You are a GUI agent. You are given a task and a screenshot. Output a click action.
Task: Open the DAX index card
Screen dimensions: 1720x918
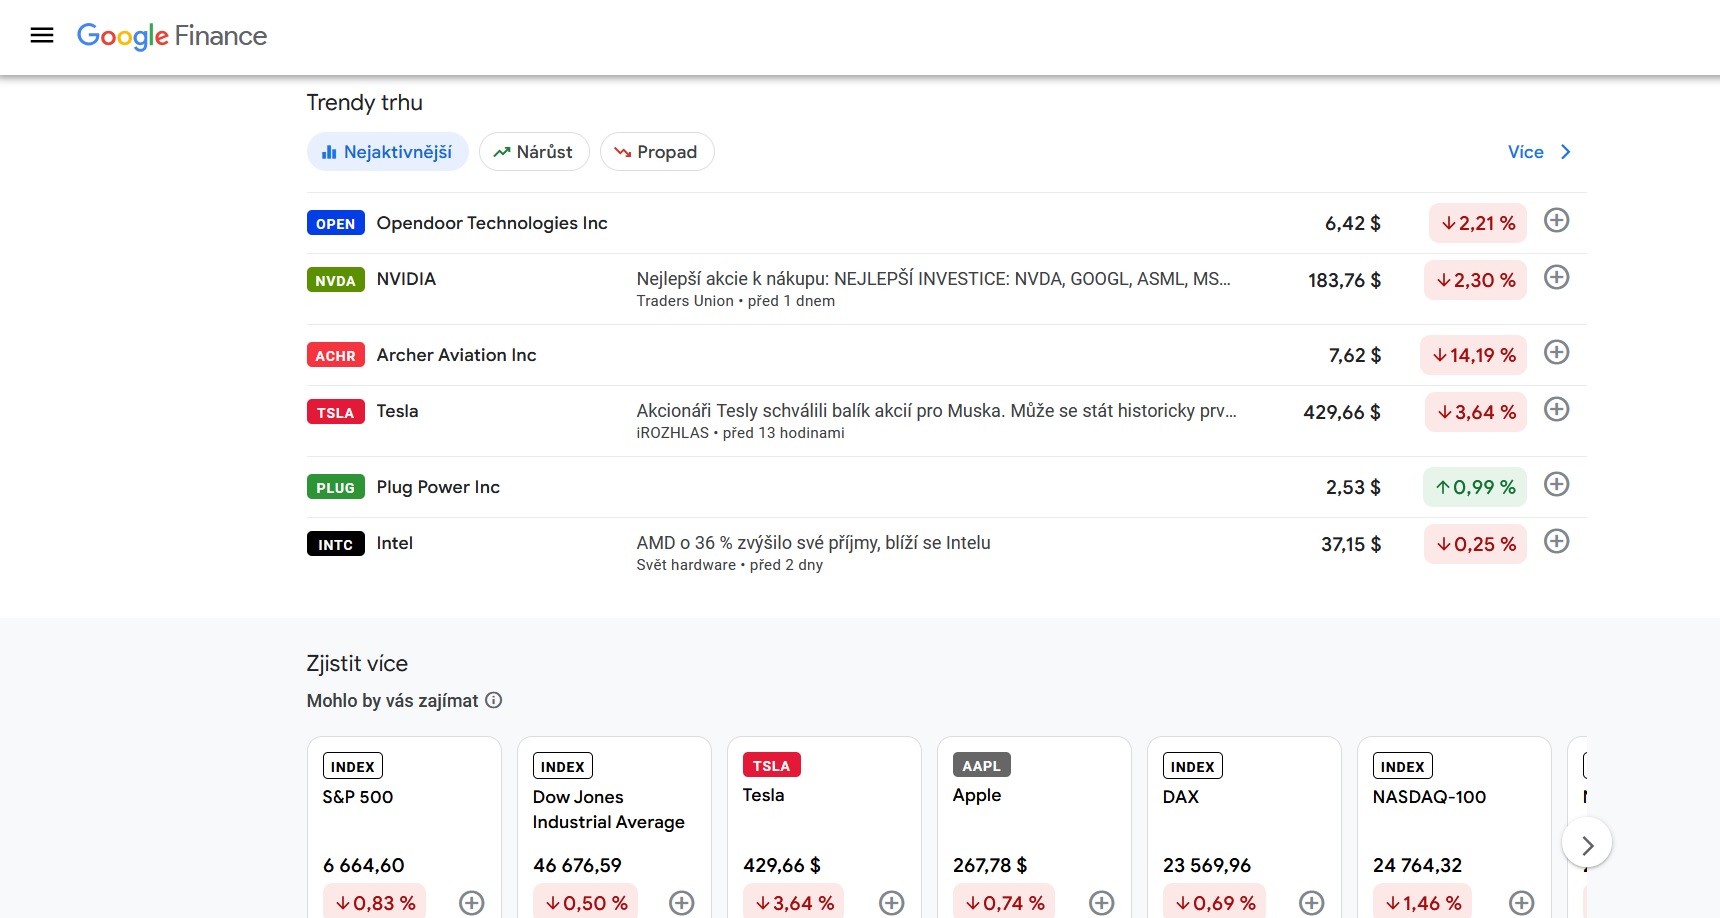[x=1243, y=820]
